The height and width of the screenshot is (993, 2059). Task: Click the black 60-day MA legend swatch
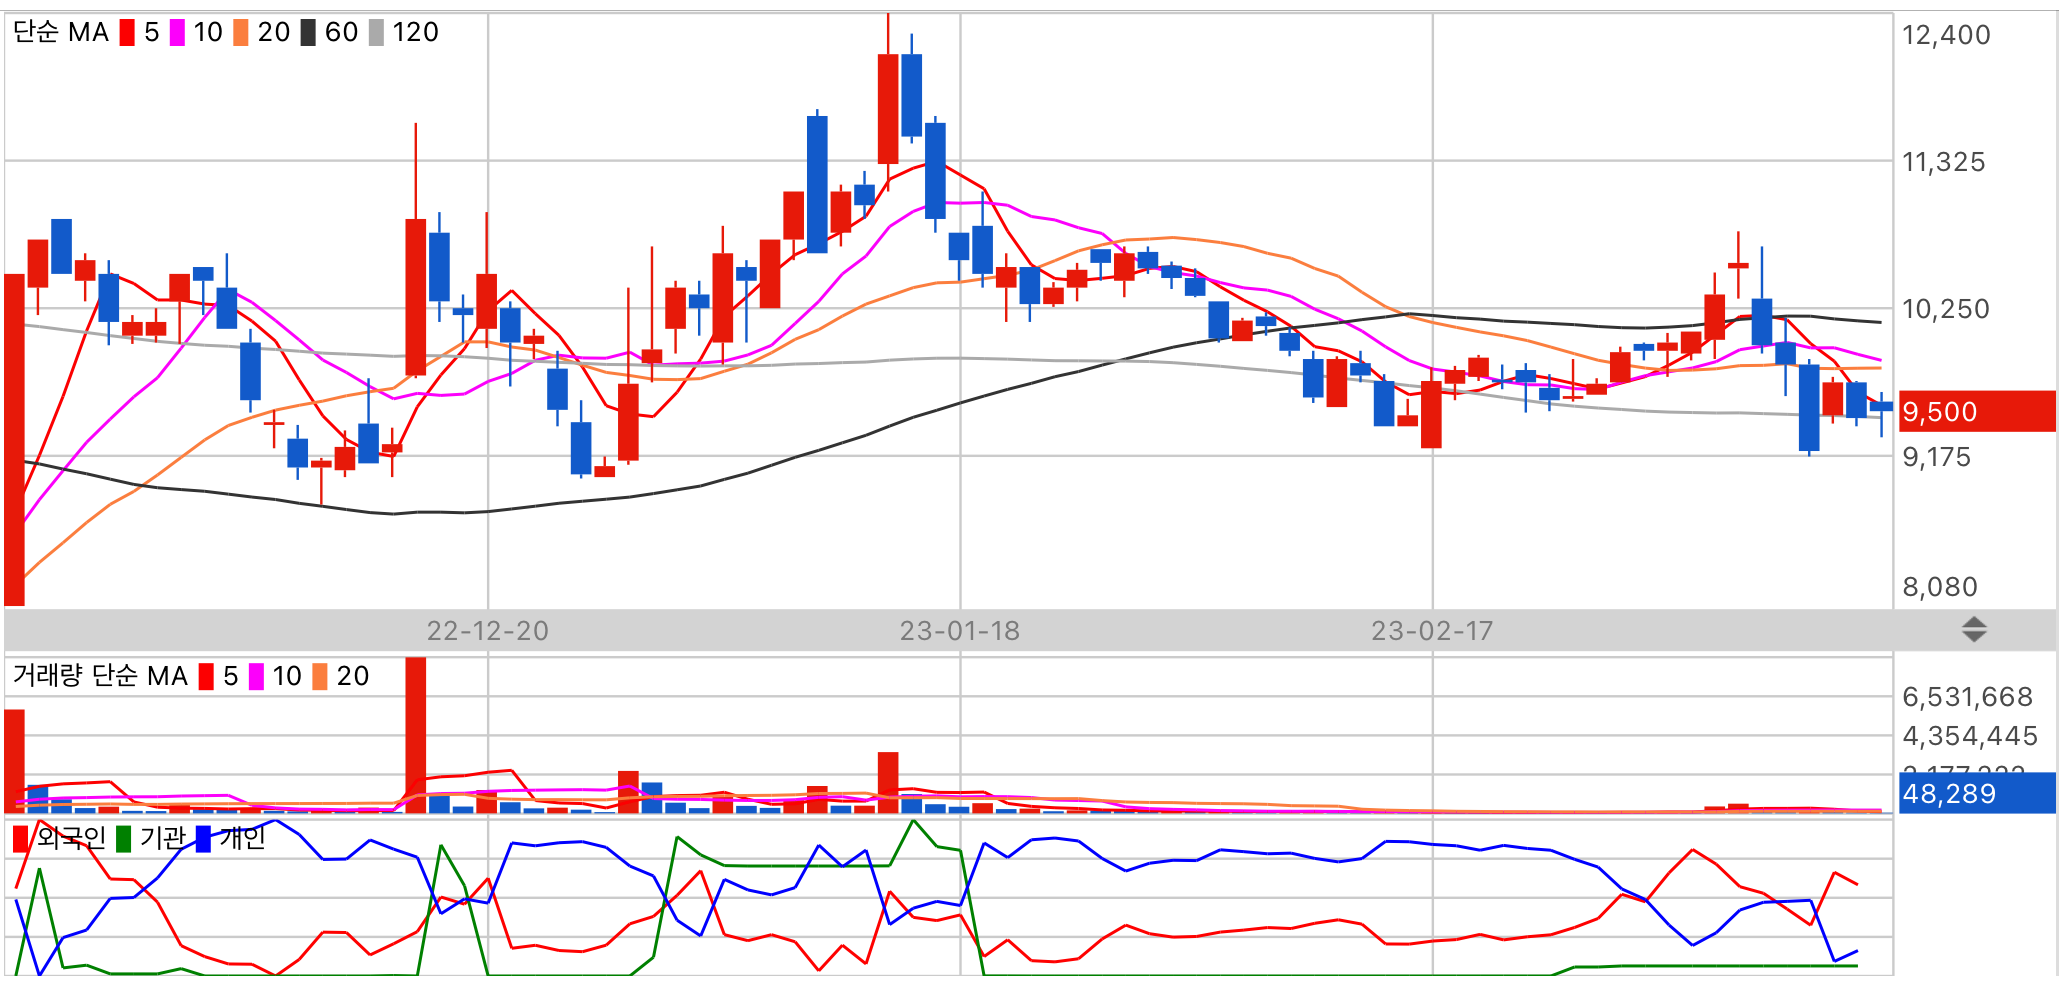pos(308,33)
